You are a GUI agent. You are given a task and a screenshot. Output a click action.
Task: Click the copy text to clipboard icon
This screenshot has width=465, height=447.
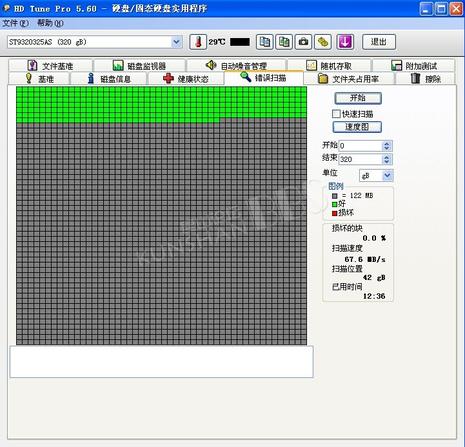[265, 42]
